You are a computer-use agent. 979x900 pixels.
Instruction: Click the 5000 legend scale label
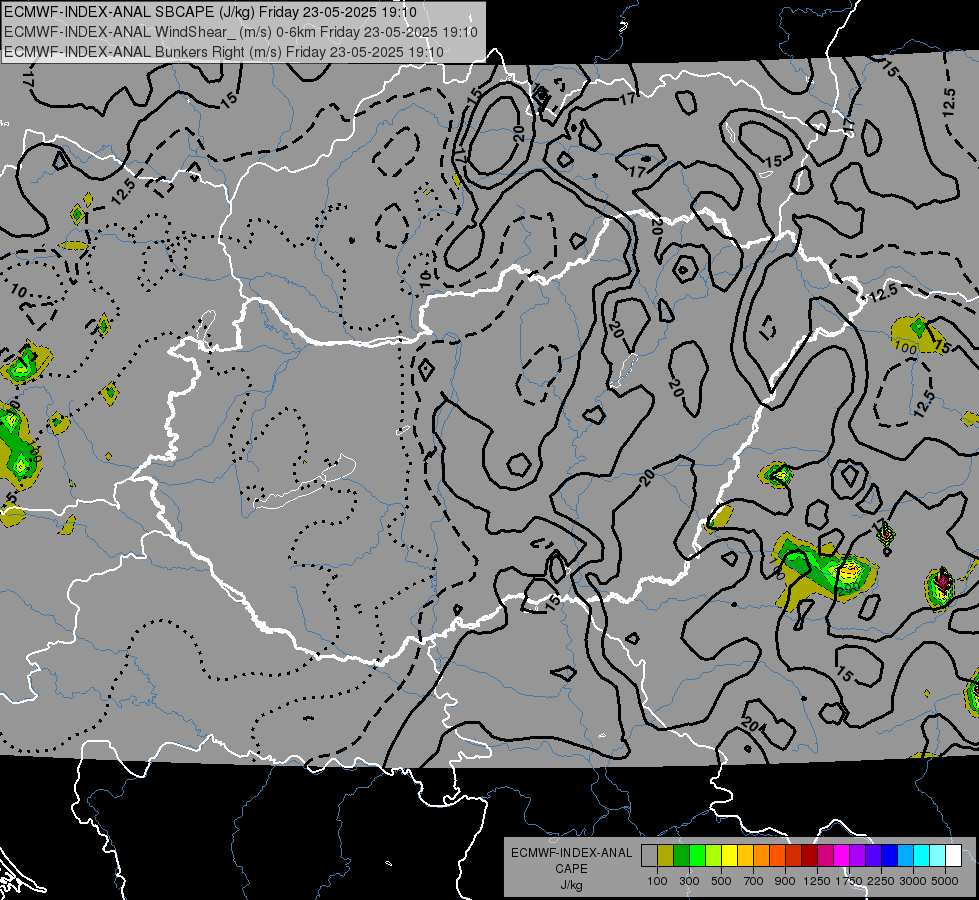tap(945, 881)
